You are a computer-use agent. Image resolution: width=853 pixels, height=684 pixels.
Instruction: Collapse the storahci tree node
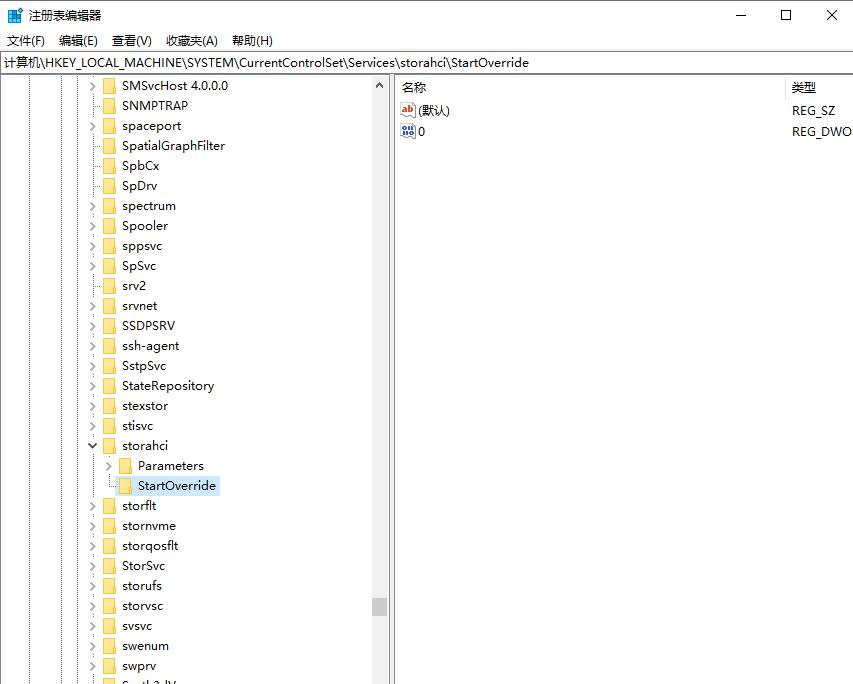93,445
